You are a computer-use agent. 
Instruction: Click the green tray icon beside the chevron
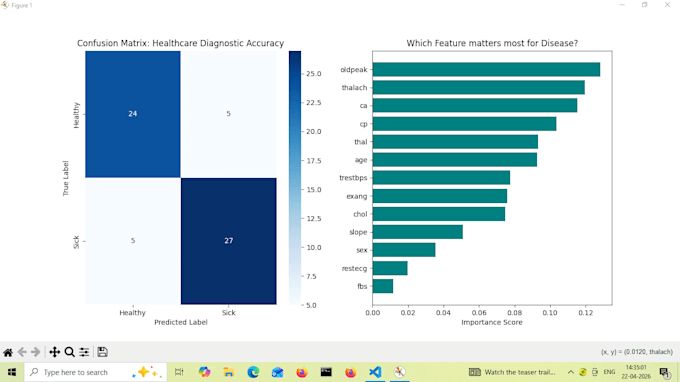(x=583, y=372)
